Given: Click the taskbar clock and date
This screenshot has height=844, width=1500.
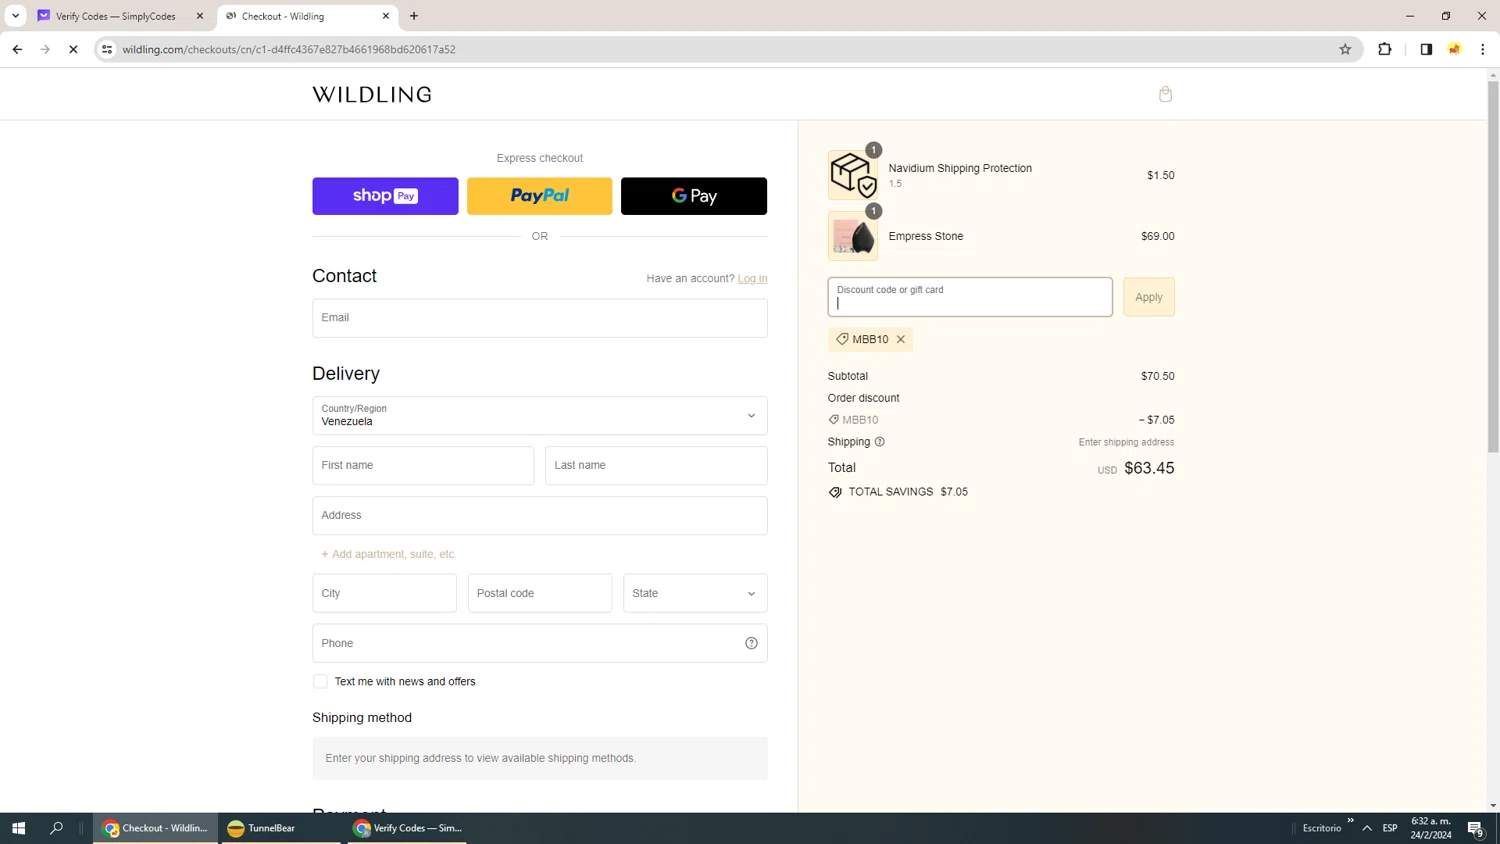Looking at the screenshot, I should 1431,828.
